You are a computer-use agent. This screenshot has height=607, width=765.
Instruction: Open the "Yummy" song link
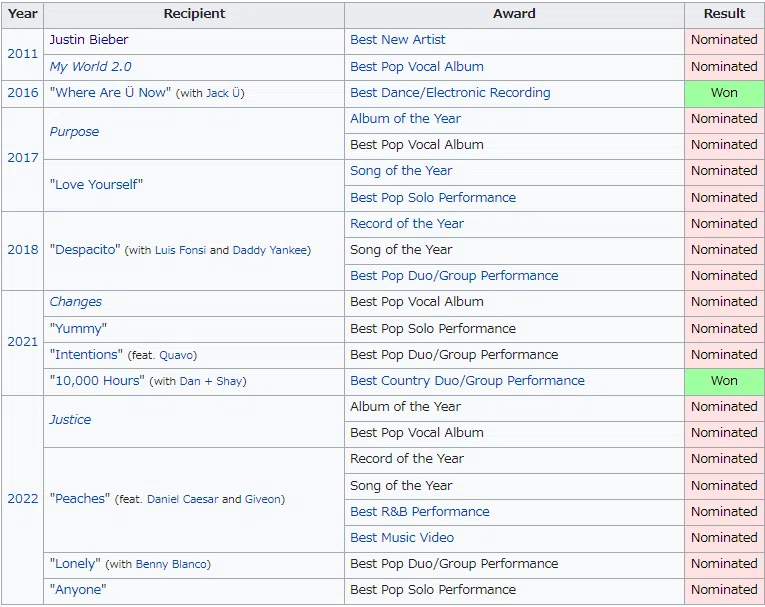78,328
